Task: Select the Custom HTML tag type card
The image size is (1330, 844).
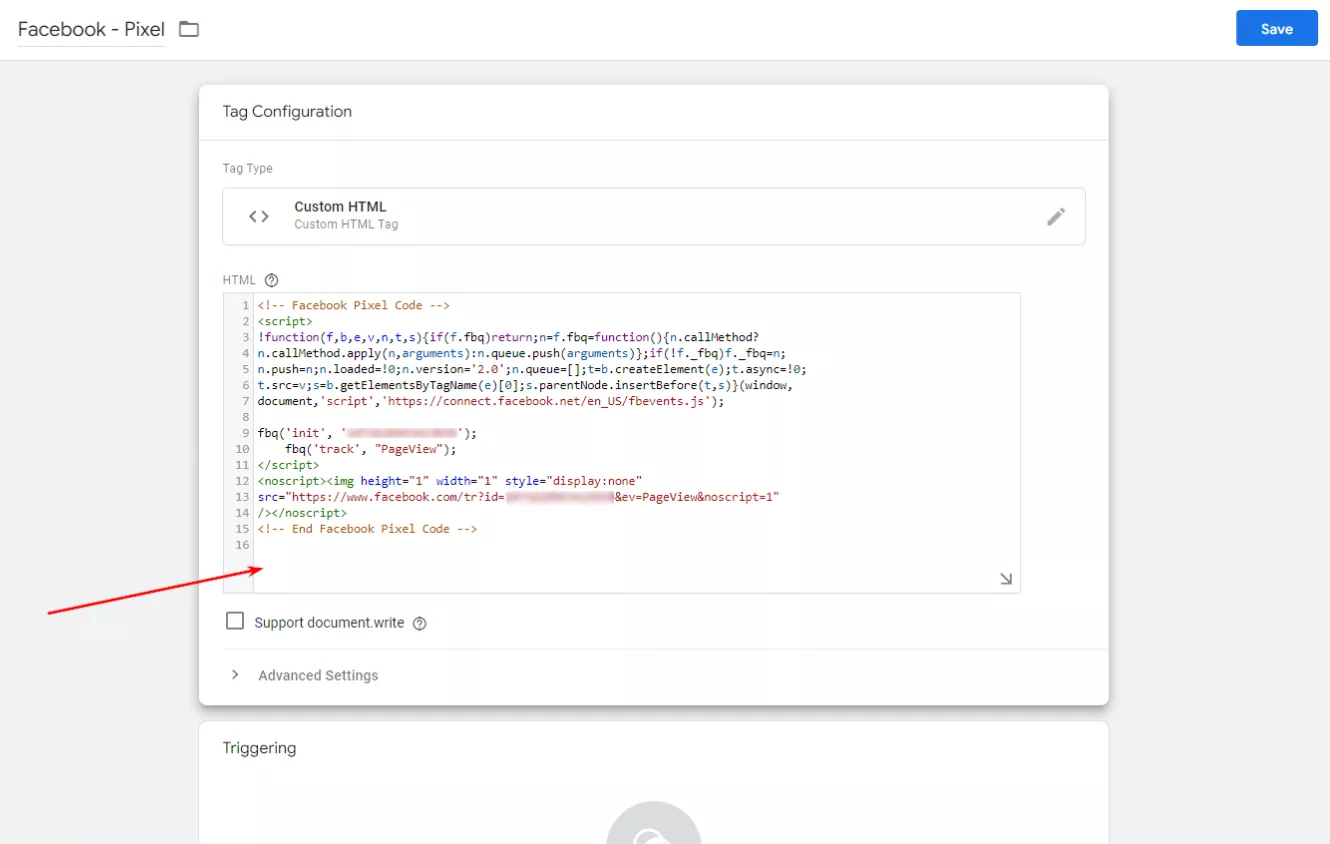Action: [x=653, y=216]
